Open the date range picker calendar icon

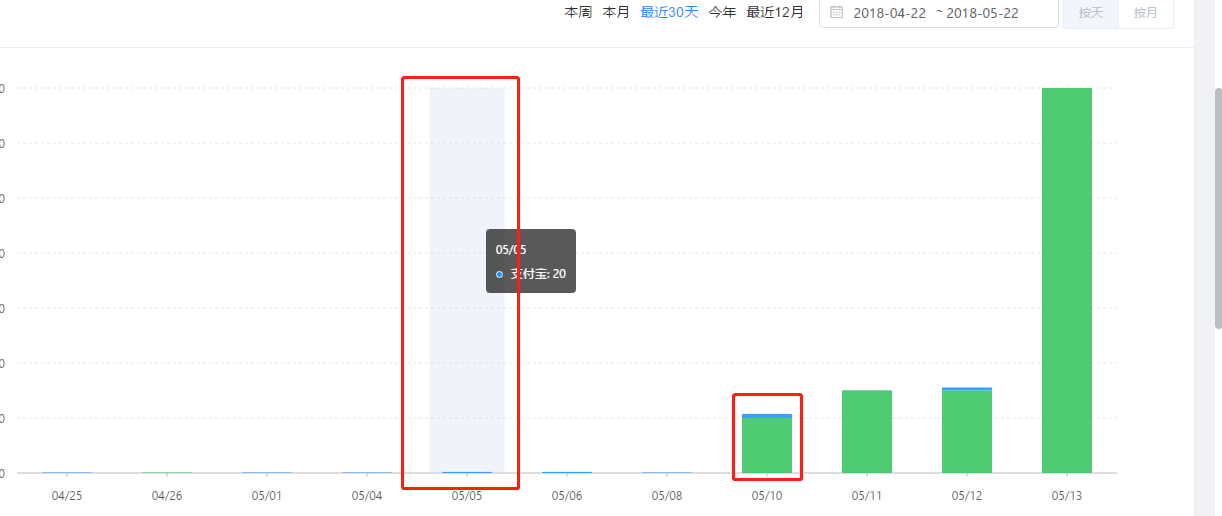click(837, 12)
